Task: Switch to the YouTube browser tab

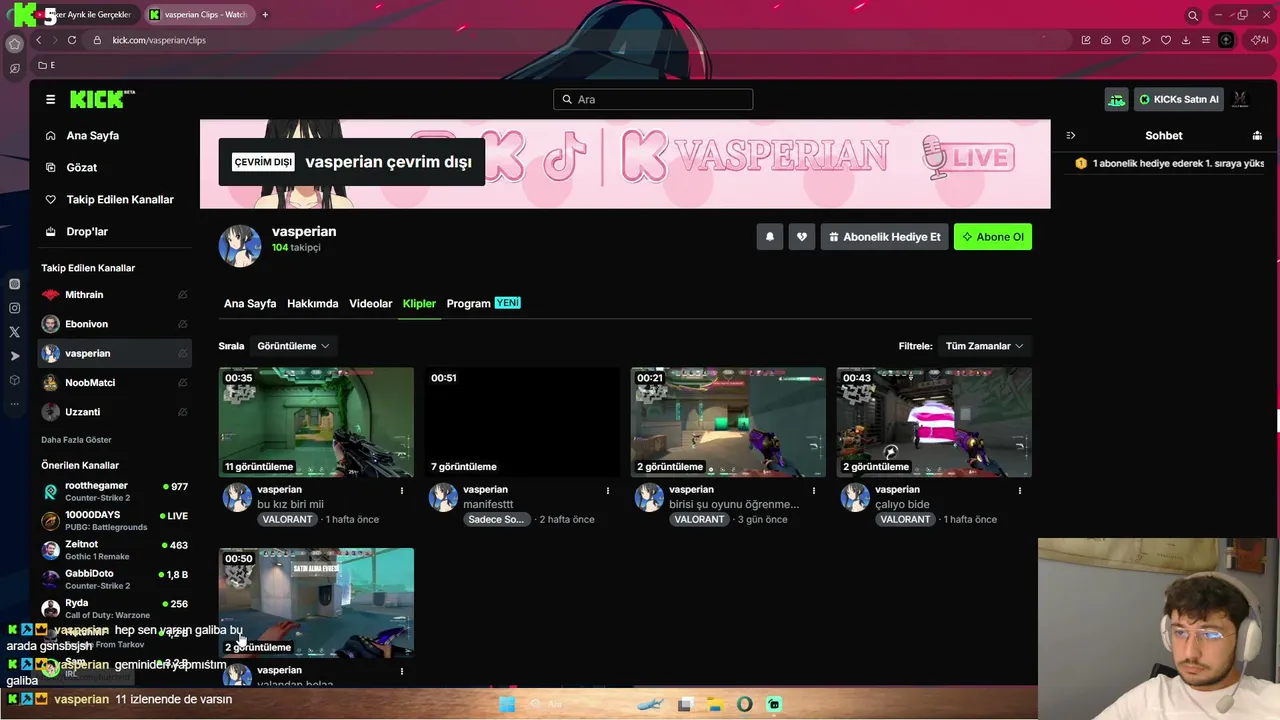Action: pos(85,15)
